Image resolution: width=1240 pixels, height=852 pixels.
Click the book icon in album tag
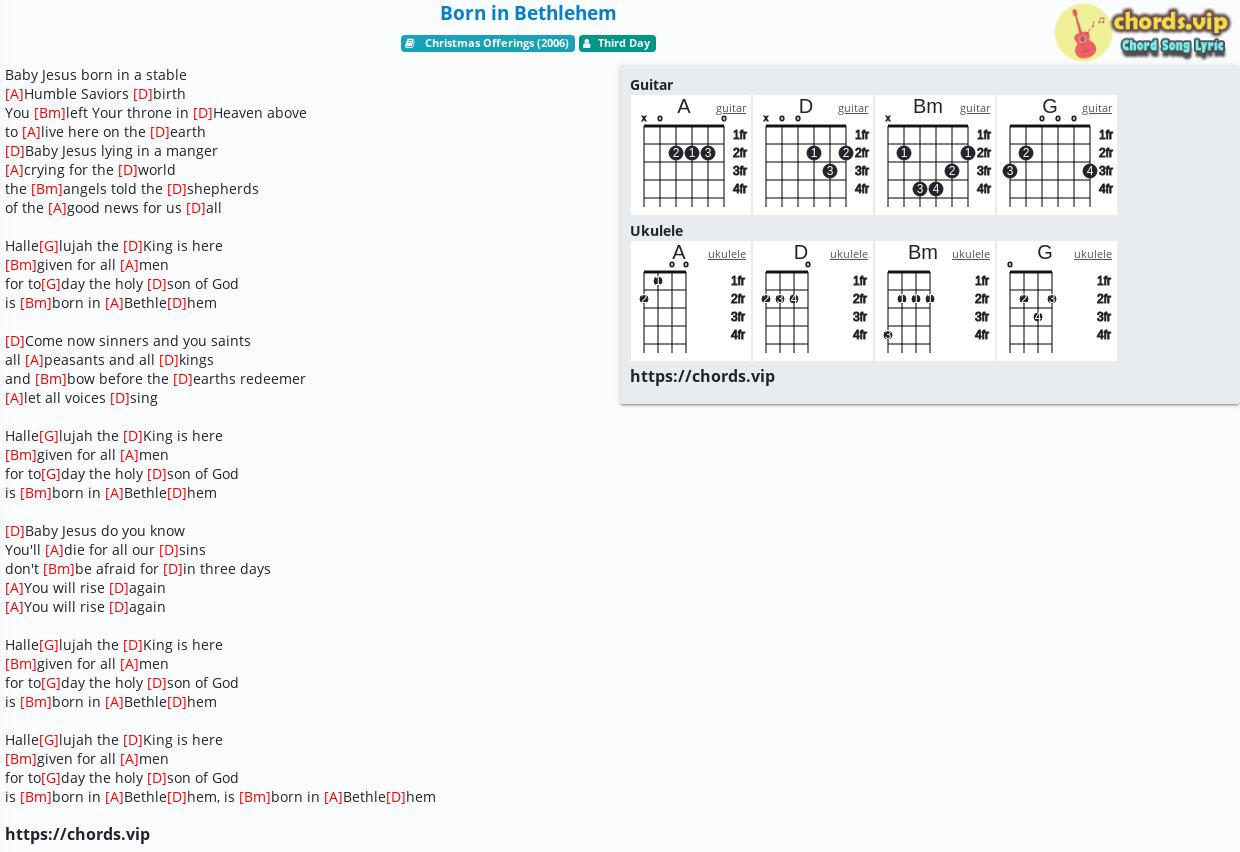click(x=410, y=44)
